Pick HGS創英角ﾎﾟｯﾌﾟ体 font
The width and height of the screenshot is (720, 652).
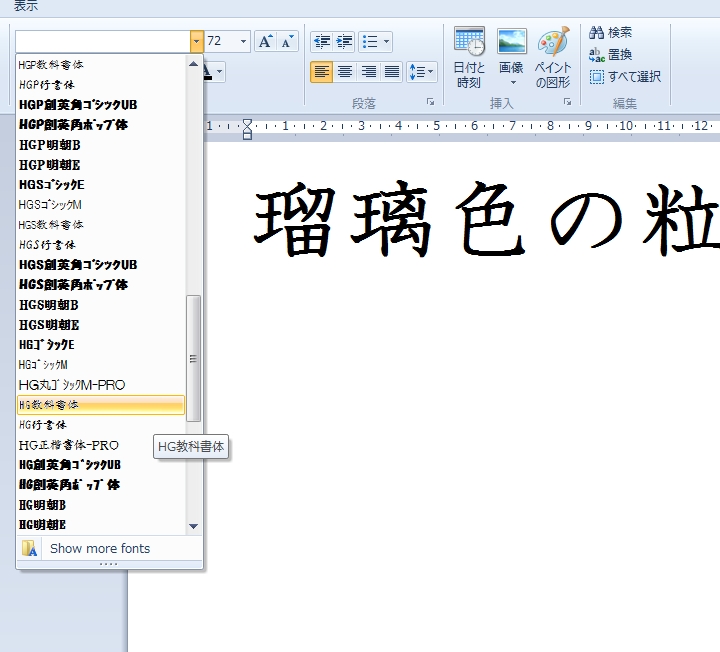pos(101,285)
